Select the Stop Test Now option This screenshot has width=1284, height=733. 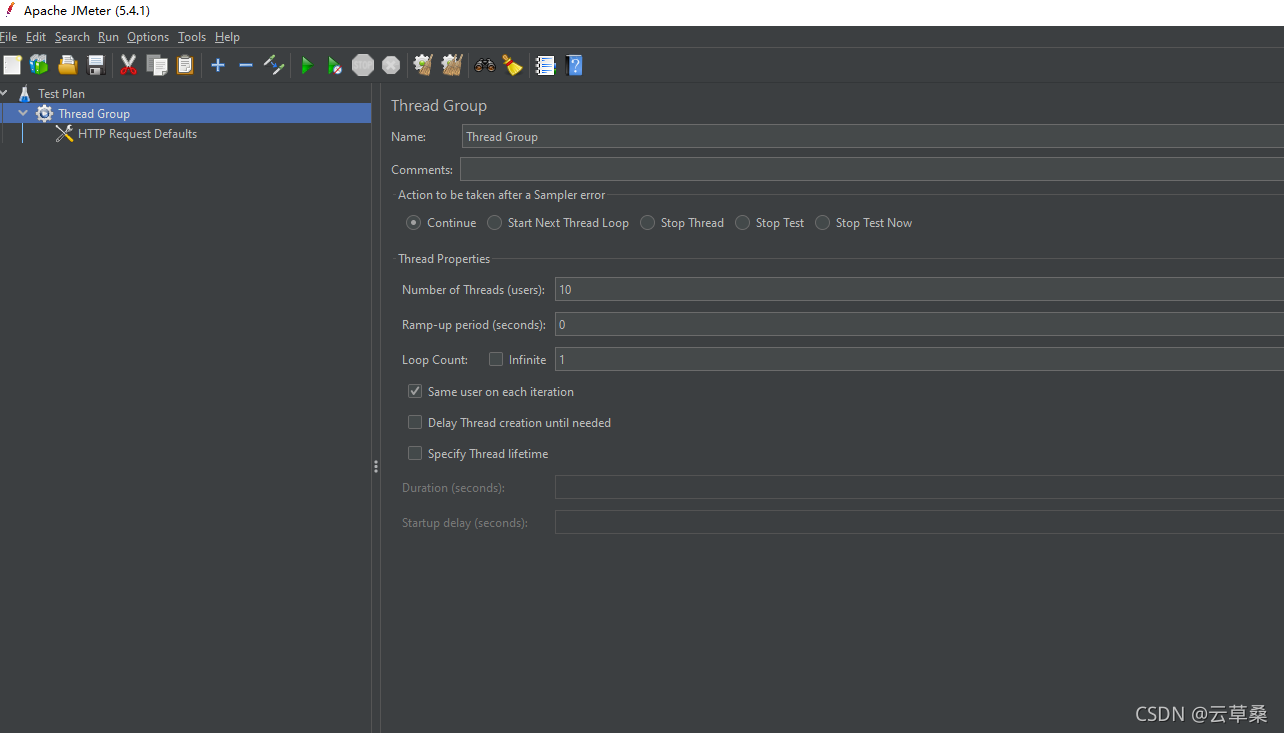click(822, 223)
